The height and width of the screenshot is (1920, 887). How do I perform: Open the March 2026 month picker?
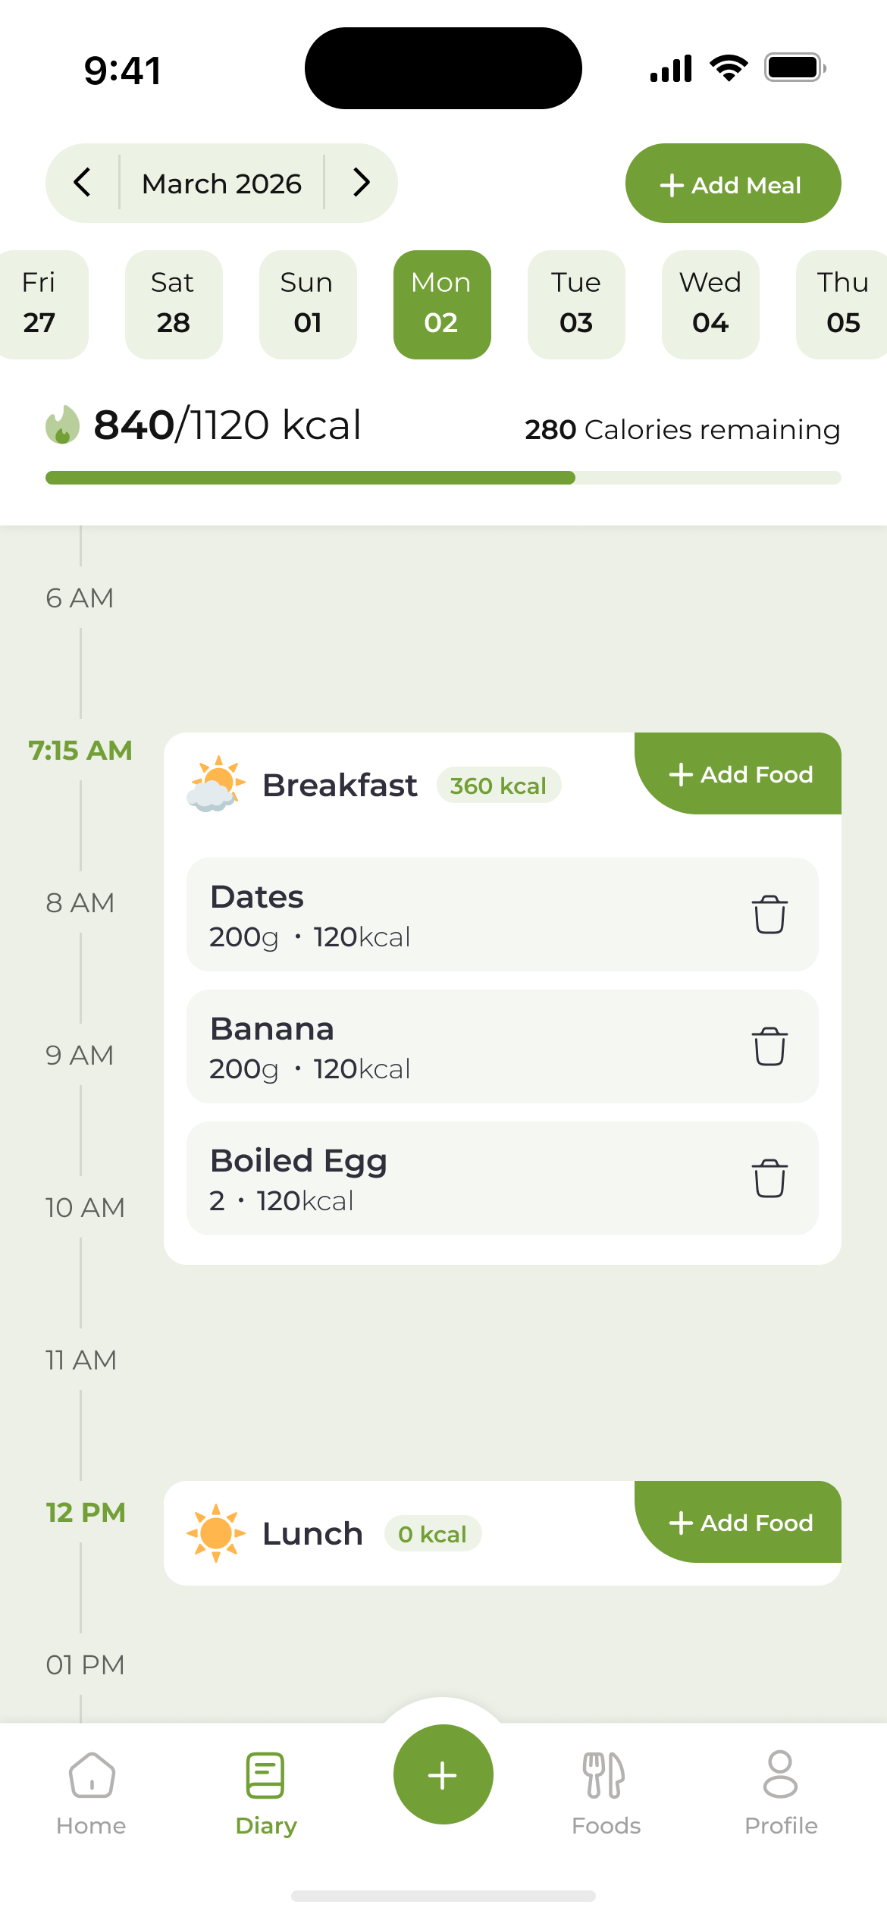pos(221,183)
